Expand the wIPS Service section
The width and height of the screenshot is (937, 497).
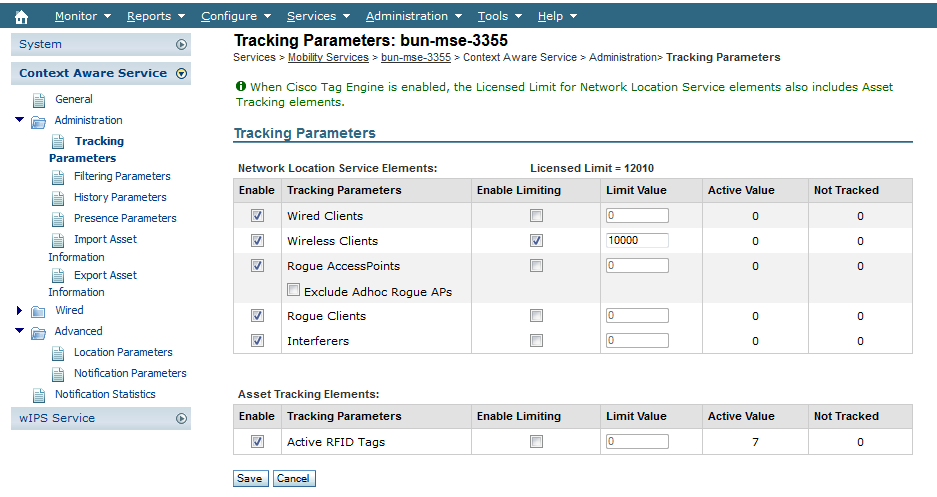(x=181, y=419)
